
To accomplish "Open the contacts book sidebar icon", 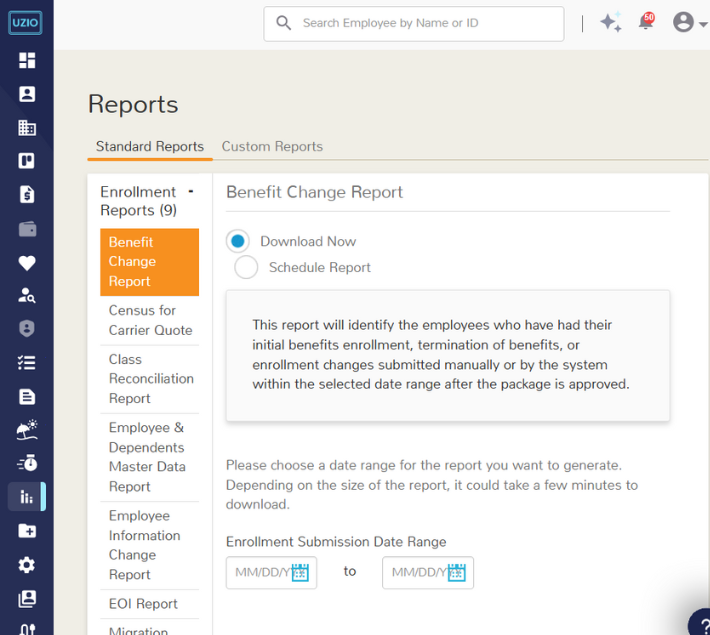I will click(27, 599).
